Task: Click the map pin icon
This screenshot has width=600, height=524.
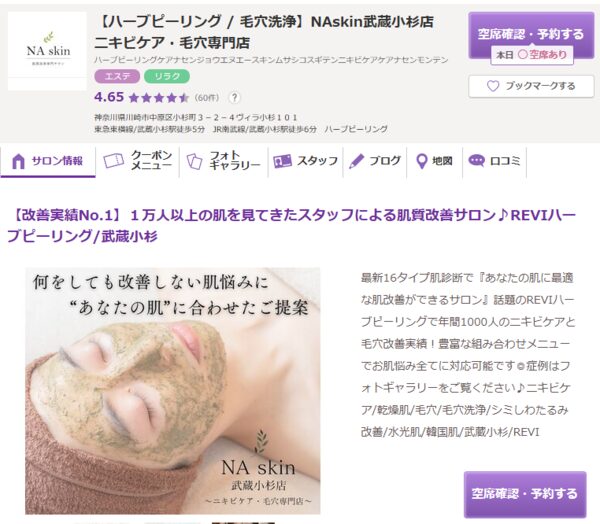Action: pyautogui.click(x=421, y=161)
